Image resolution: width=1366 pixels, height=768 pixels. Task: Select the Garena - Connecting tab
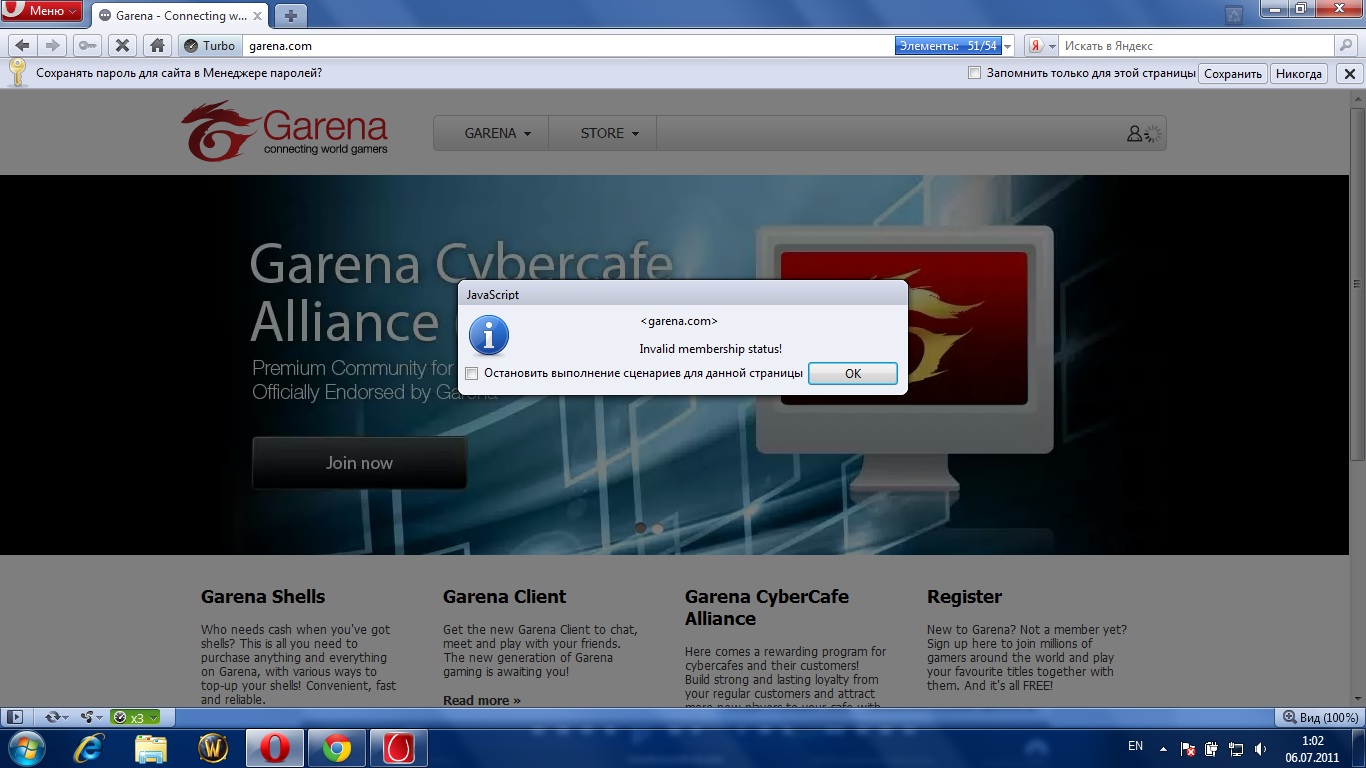pos(181,16)
